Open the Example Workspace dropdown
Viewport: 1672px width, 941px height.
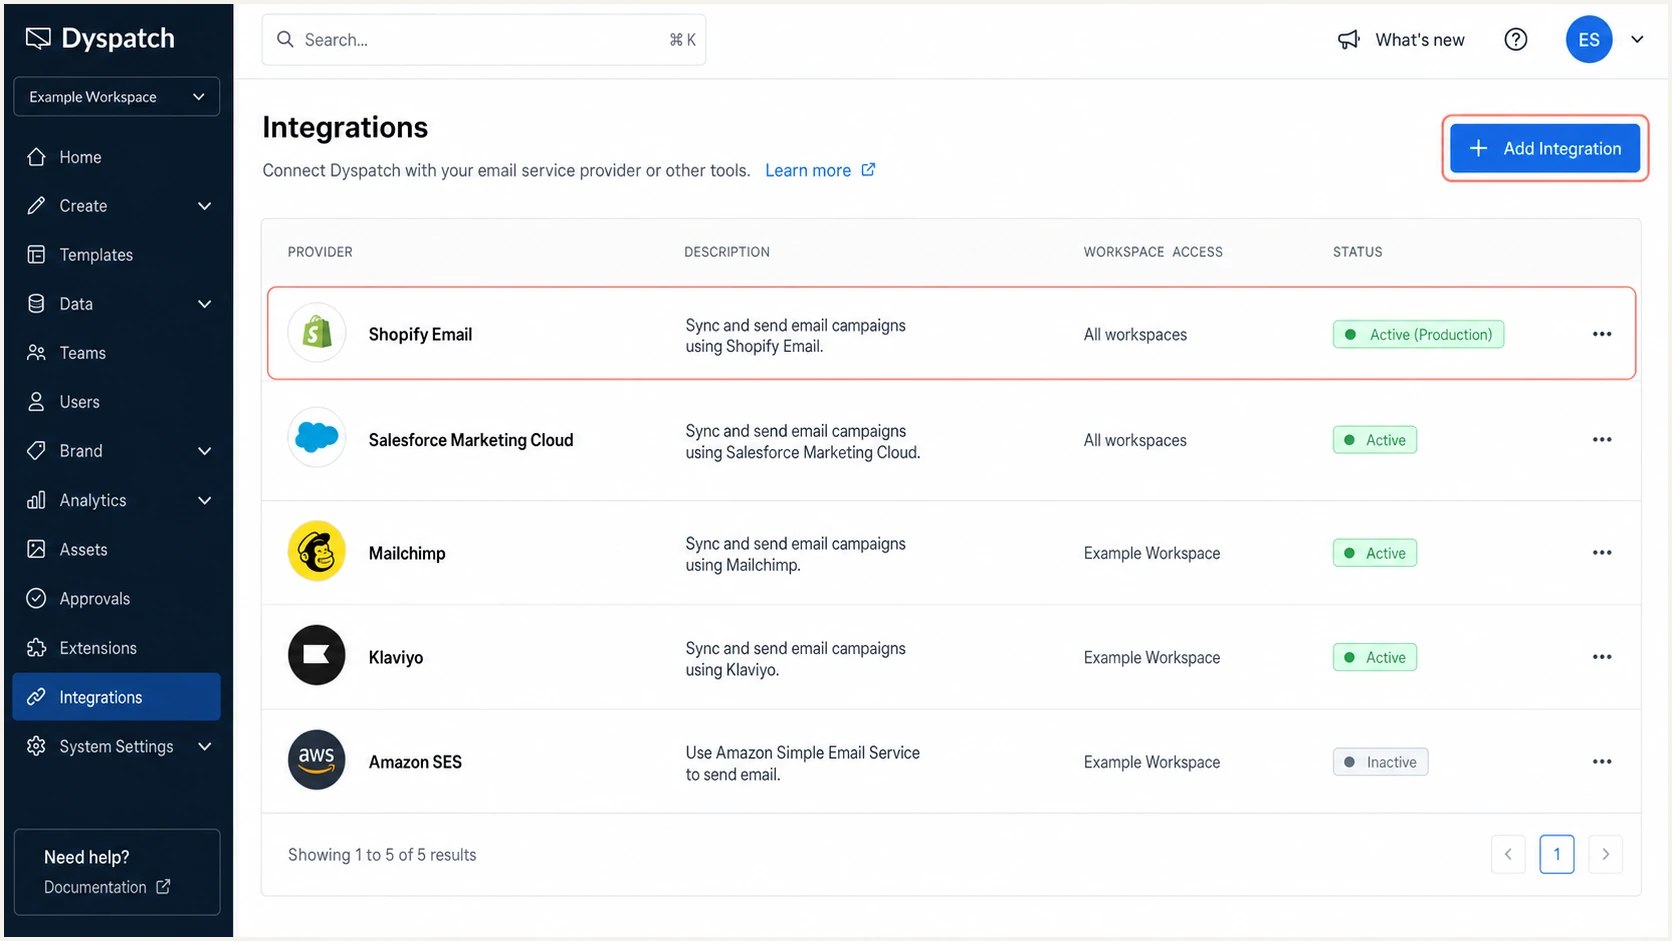click(117, 97)
